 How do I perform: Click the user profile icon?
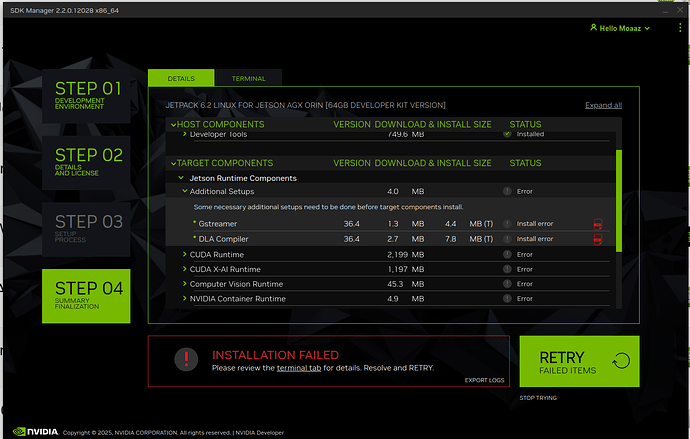[593, 28]
